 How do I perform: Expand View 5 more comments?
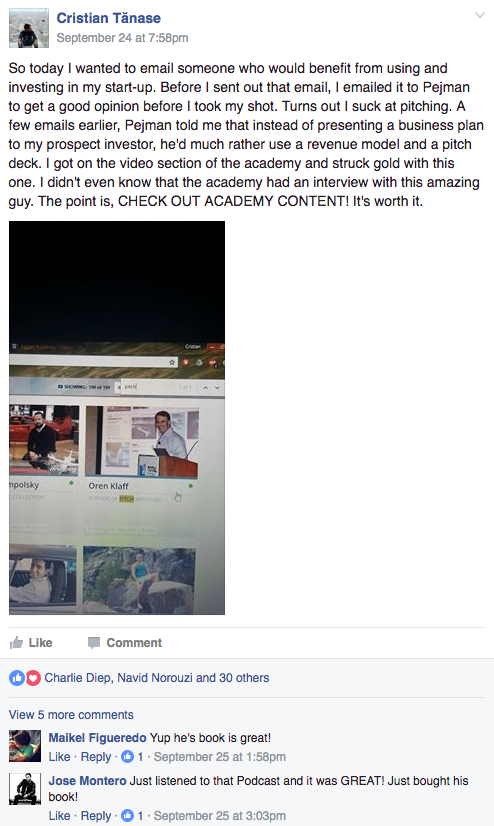tap(71, 715)
